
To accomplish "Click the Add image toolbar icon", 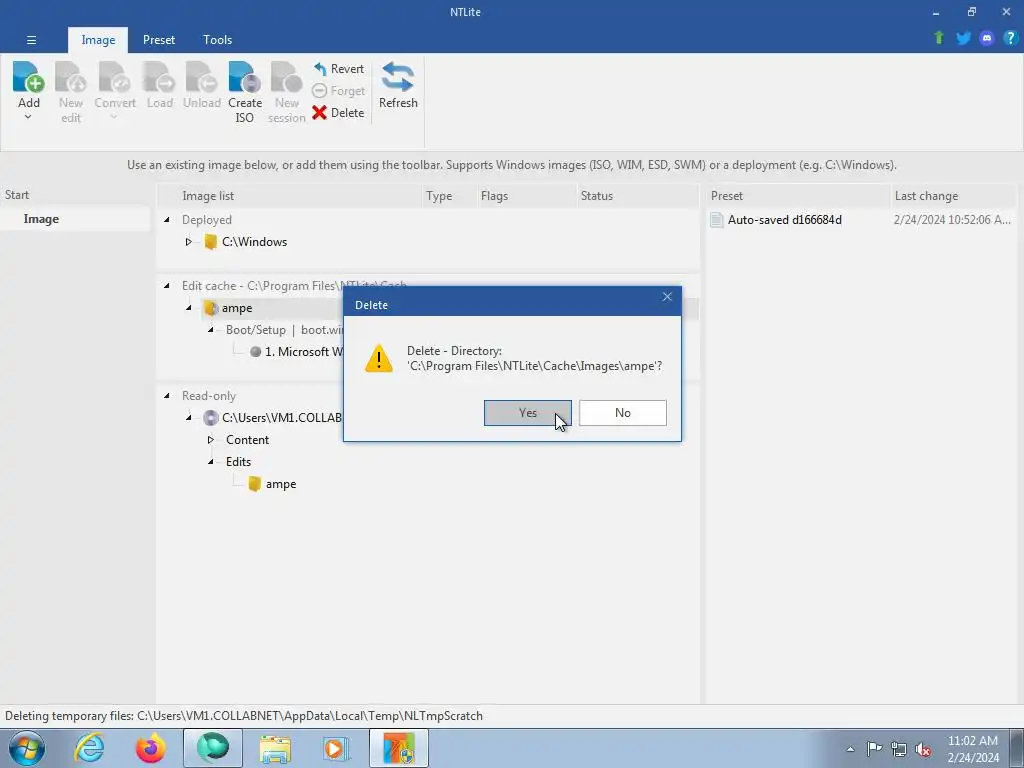I will pos(29,78).
